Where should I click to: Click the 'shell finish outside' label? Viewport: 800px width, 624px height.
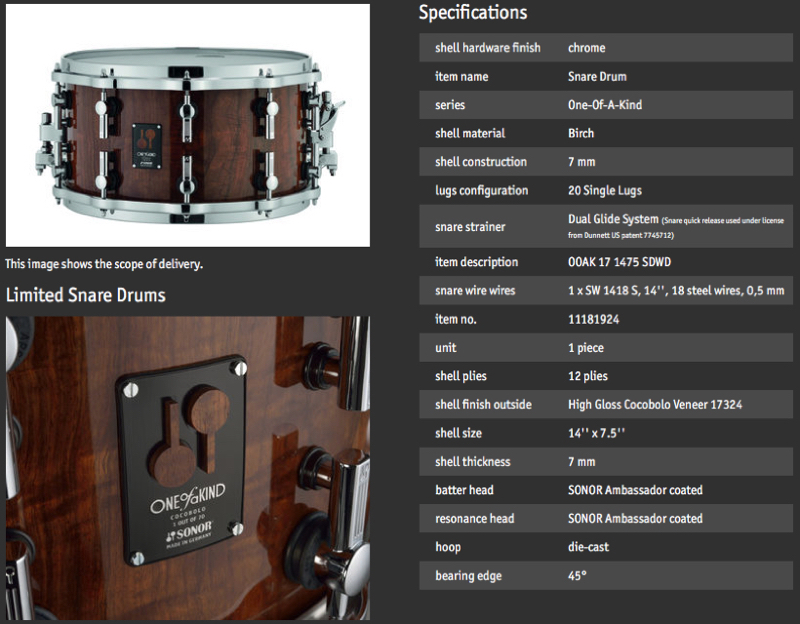point(483,405)
